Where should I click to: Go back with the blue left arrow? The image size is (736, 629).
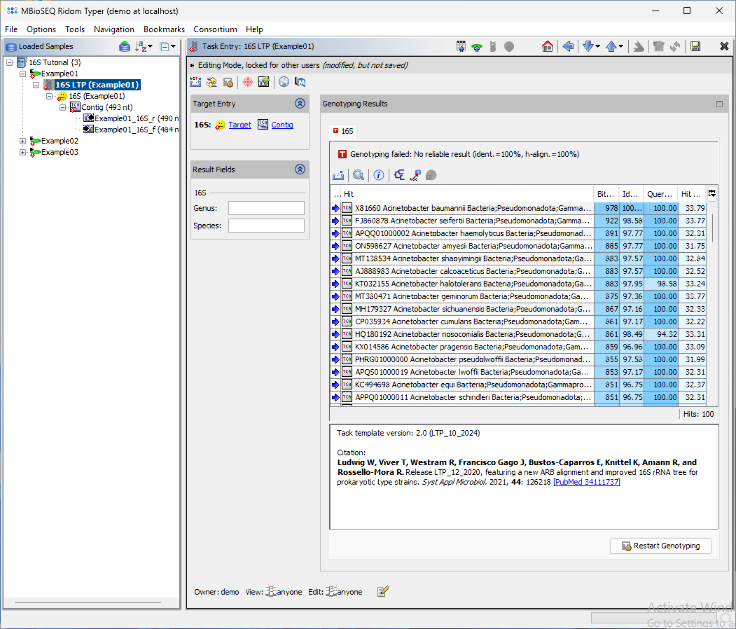568,46
